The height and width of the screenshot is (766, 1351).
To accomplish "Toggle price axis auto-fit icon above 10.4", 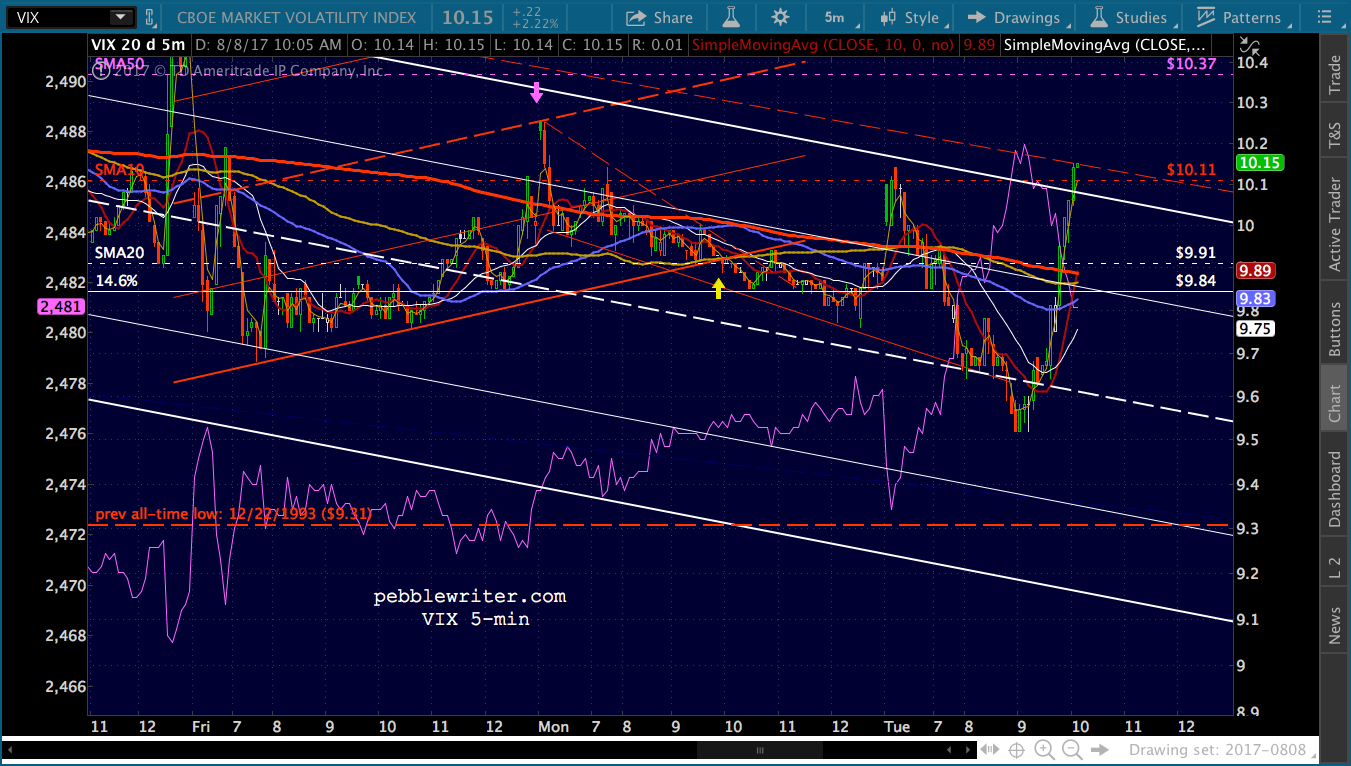I will coord(1247,44).
